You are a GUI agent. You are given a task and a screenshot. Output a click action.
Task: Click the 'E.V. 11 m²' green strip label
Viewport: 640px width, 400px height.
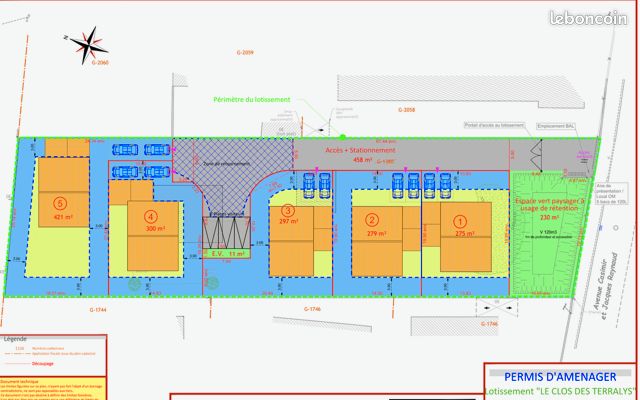[228, 254]
